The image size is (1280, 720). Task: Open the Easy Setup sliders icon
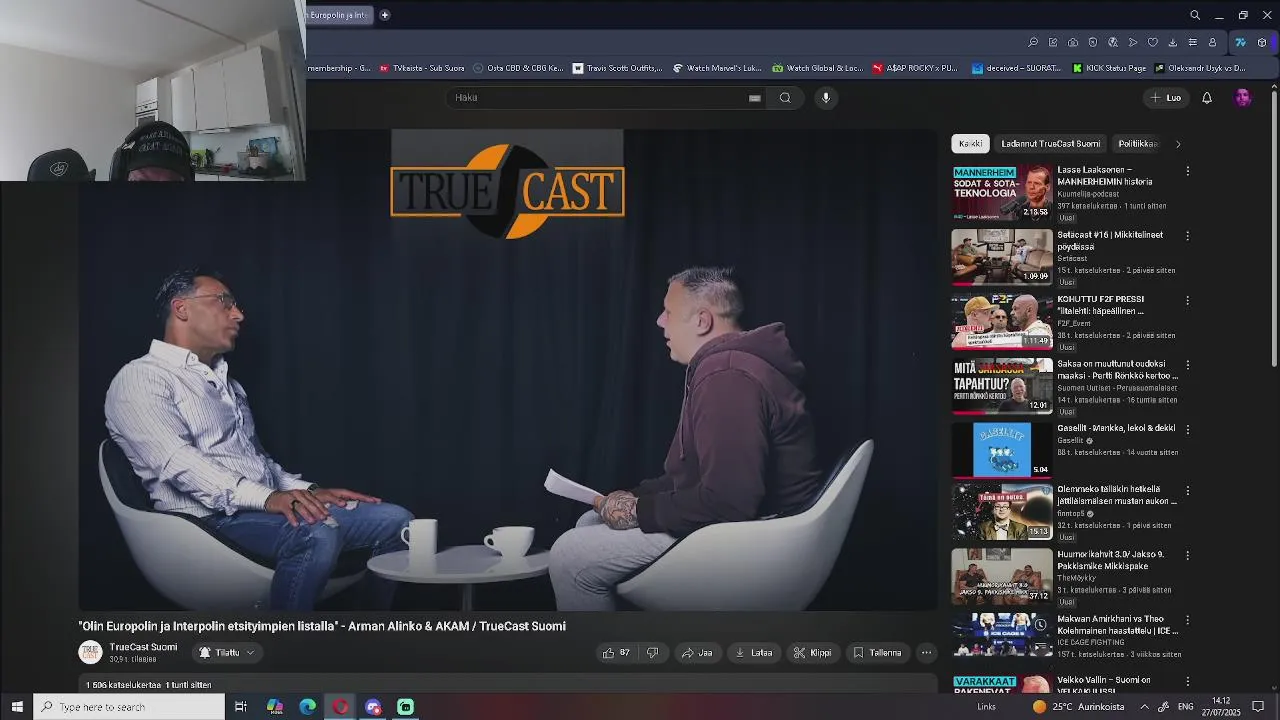tap(1193, 42)
